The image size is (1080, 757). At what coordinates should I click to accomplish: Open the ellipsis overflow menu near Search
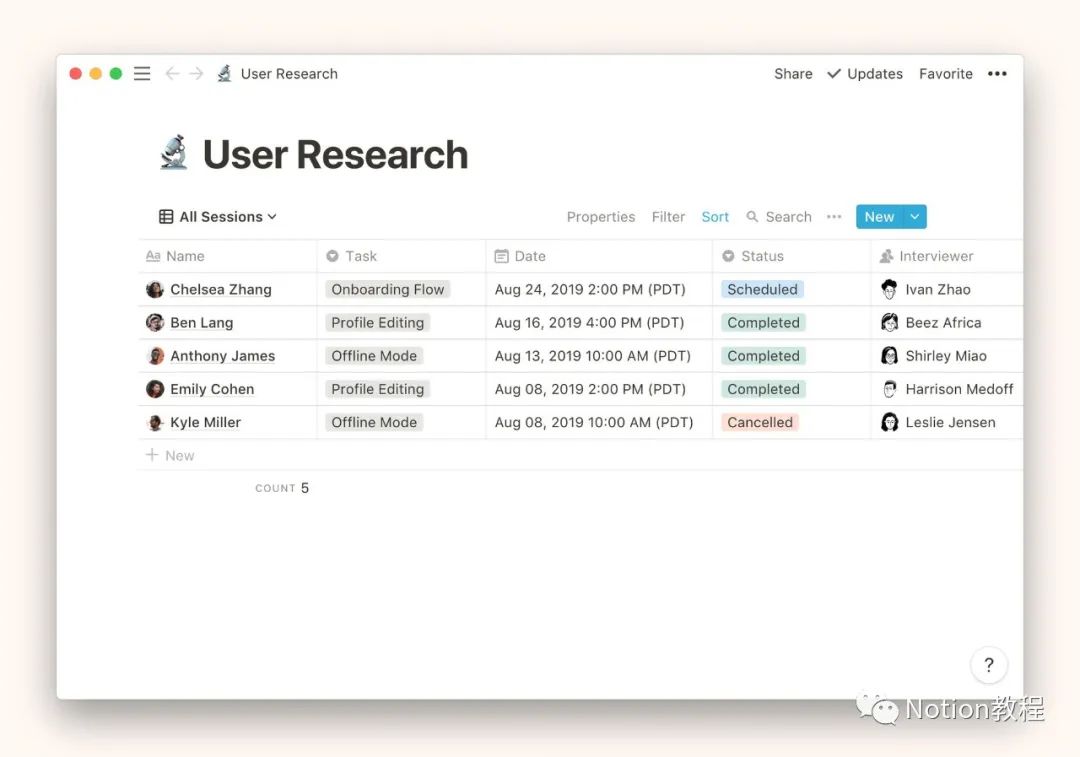[x=834, y=217]
